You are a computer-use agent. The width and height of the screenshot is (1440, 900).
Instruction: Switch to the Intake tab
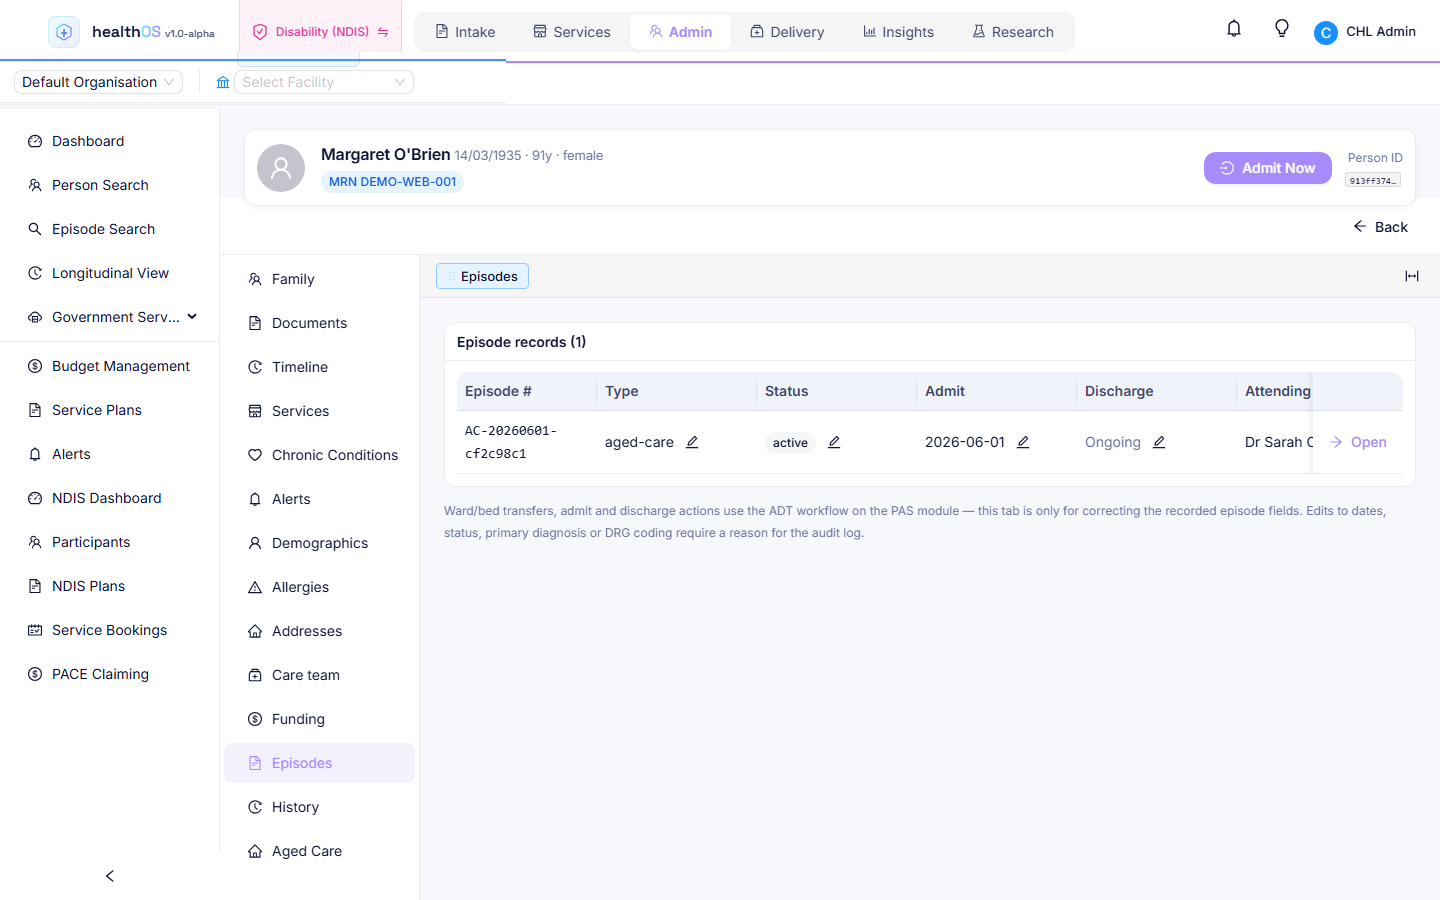coord(465,32)
